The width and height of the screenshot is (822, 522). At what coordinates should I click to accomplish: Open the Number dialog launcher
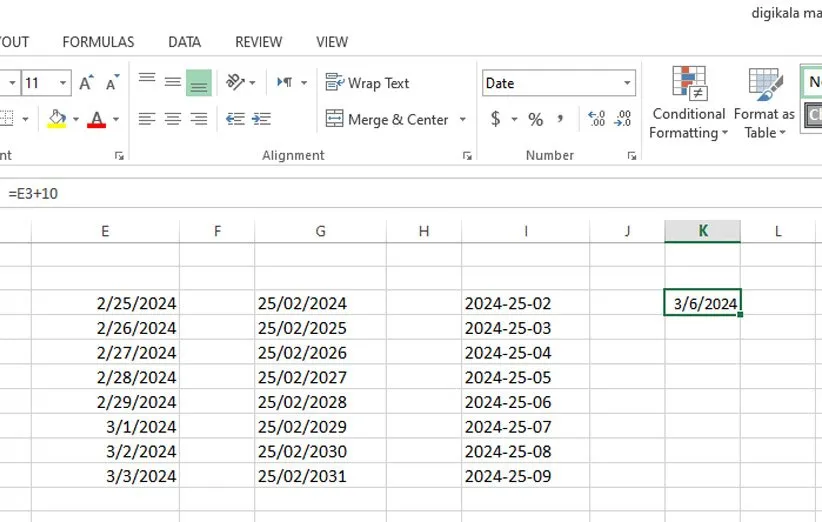point(632,156)
